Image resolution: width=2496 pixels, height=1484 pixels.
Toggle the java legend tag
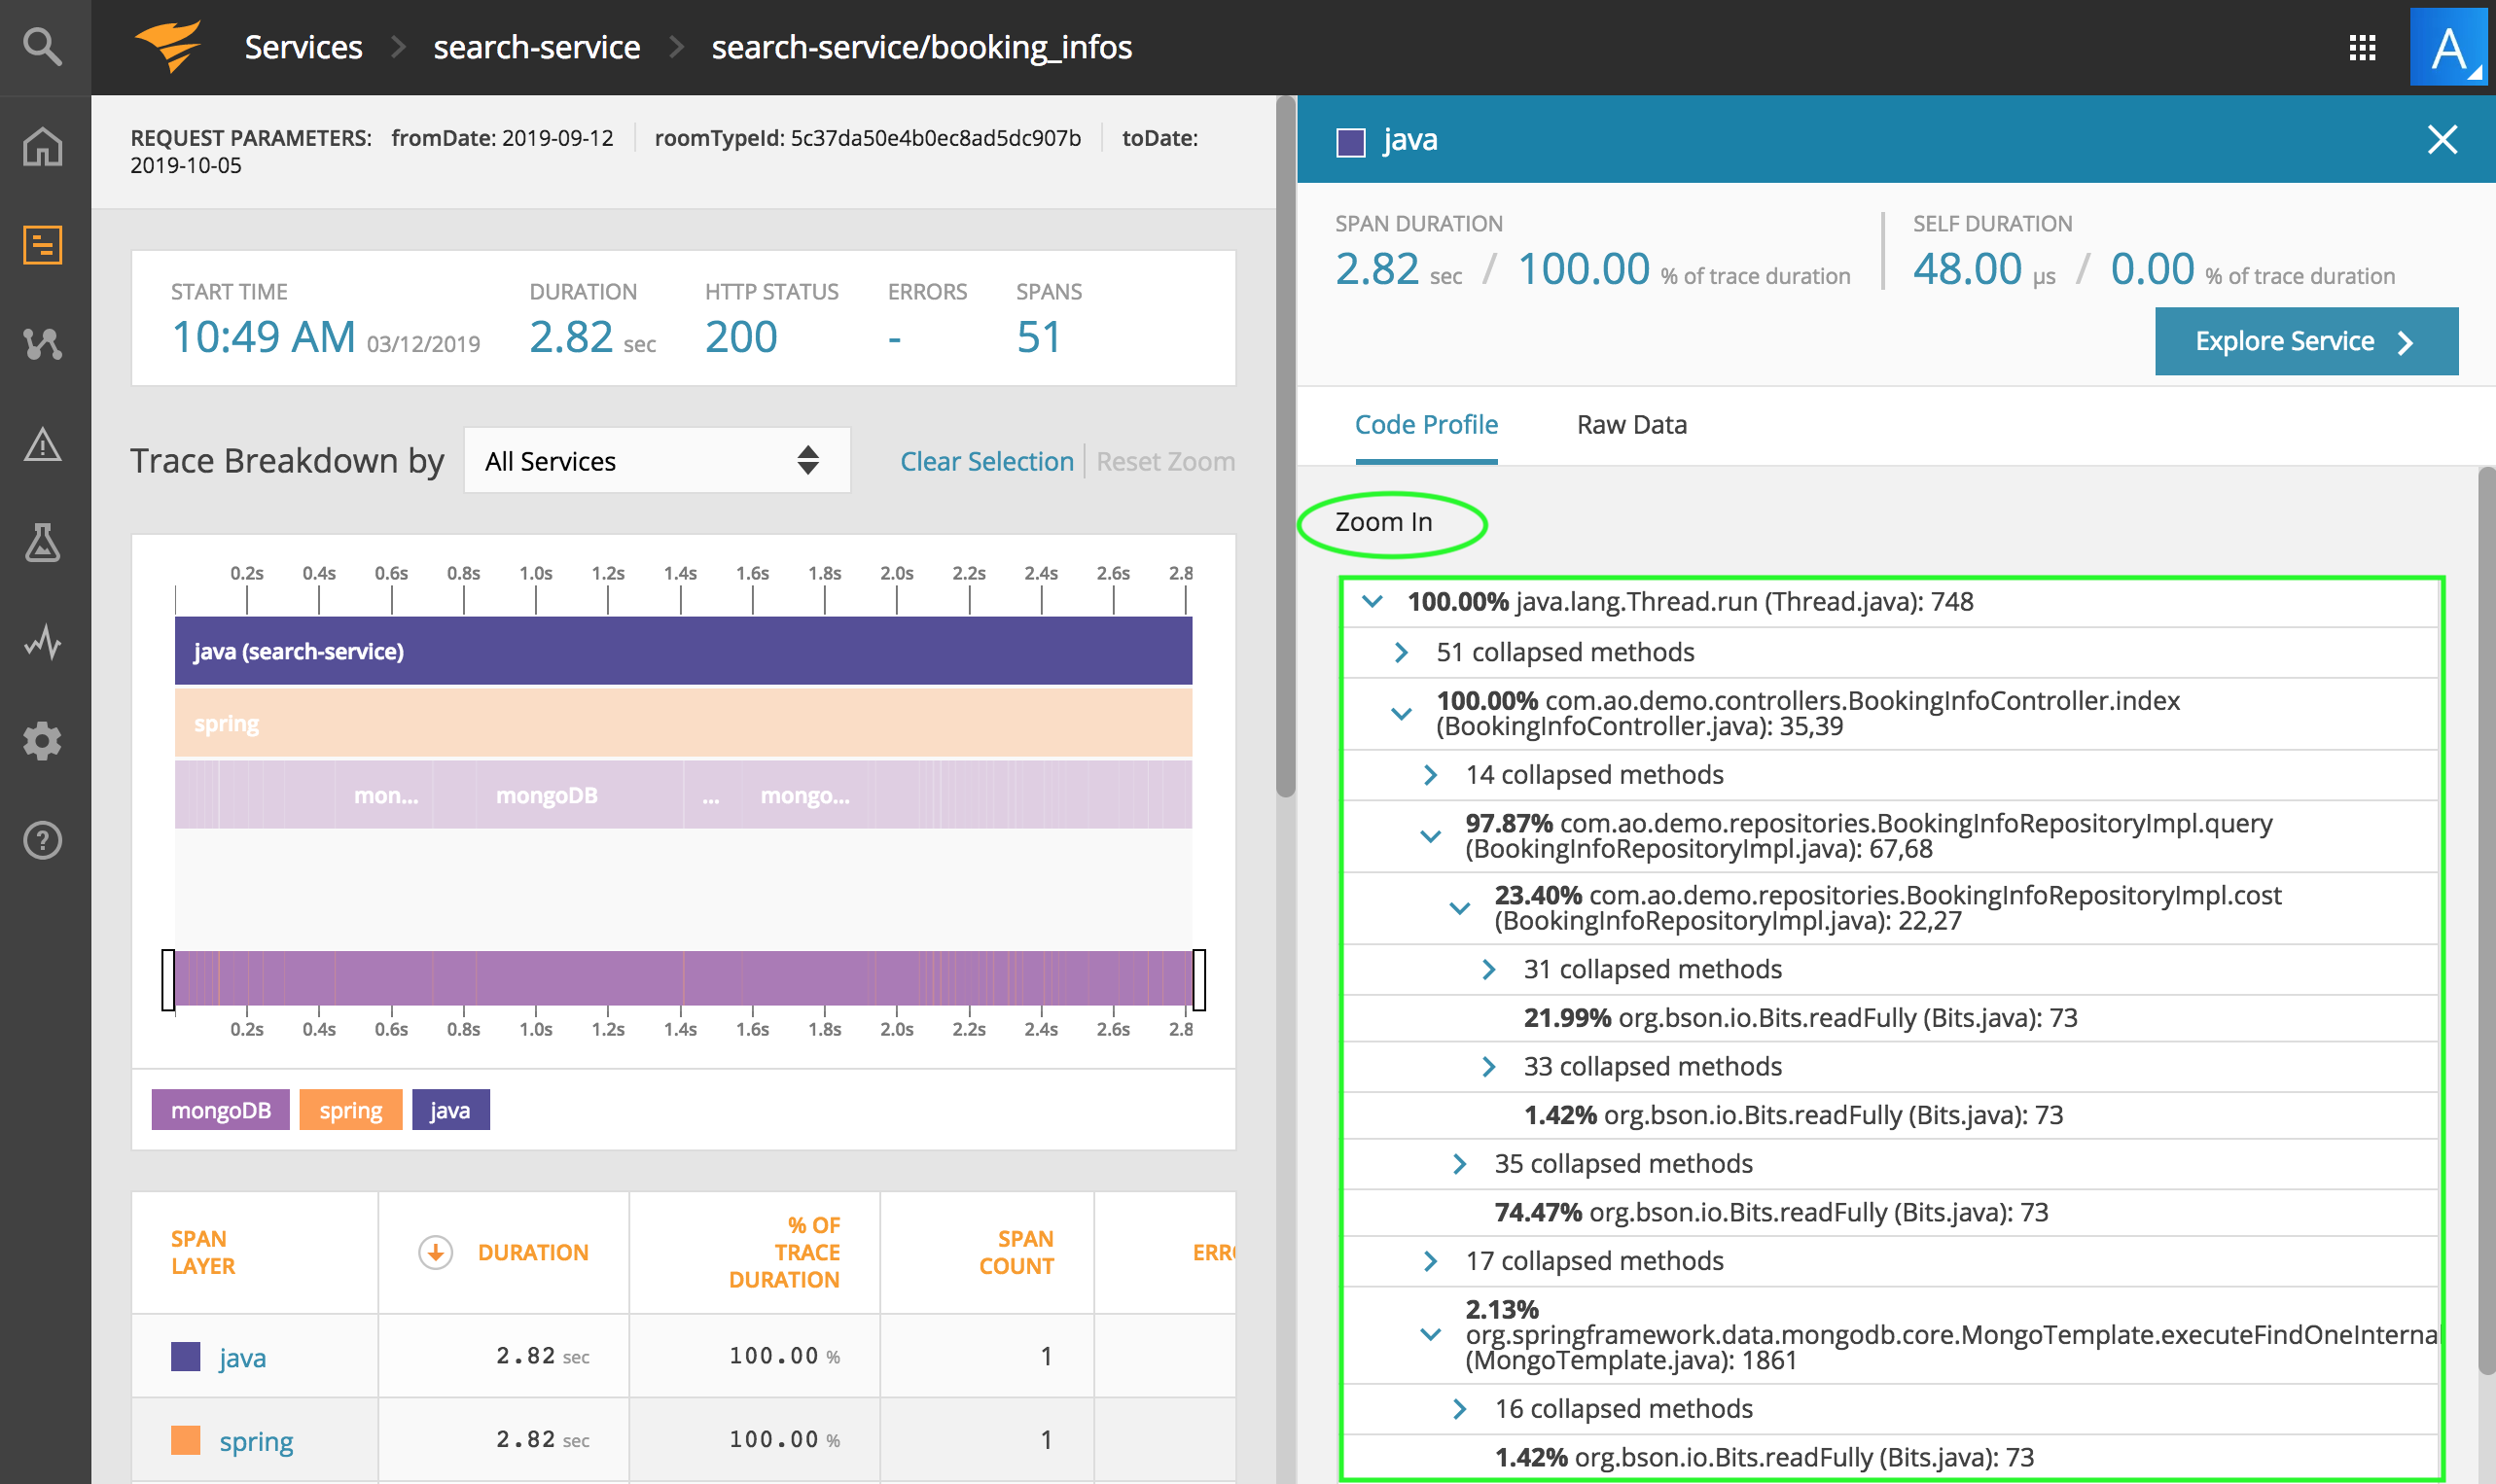click(450, 1110)
